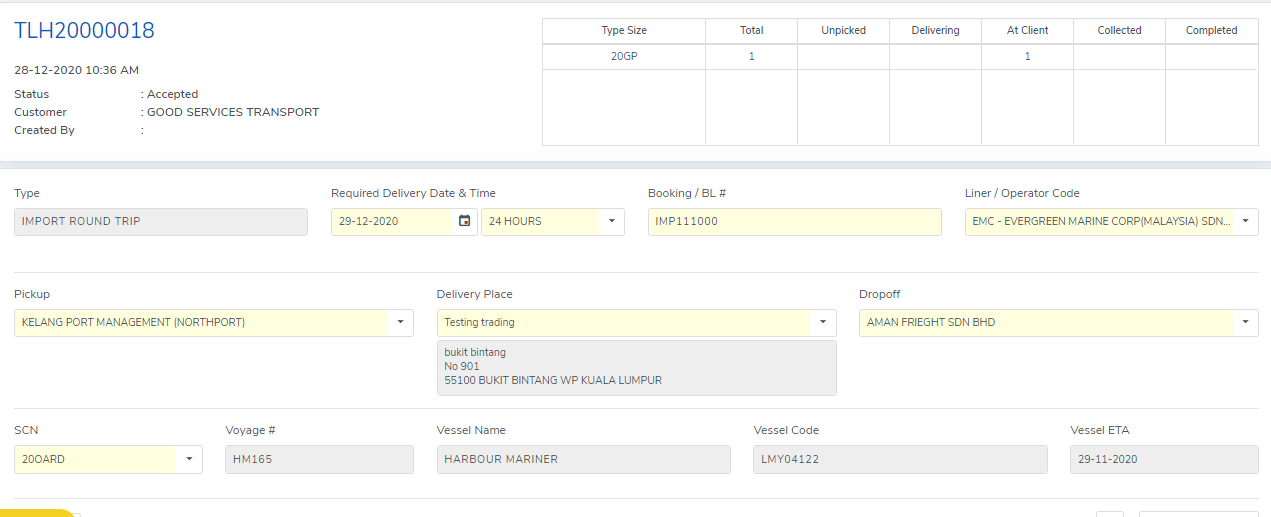Click the bukit bintang delivery address box
Screen dimensions: 1271x517
(636, 367)
